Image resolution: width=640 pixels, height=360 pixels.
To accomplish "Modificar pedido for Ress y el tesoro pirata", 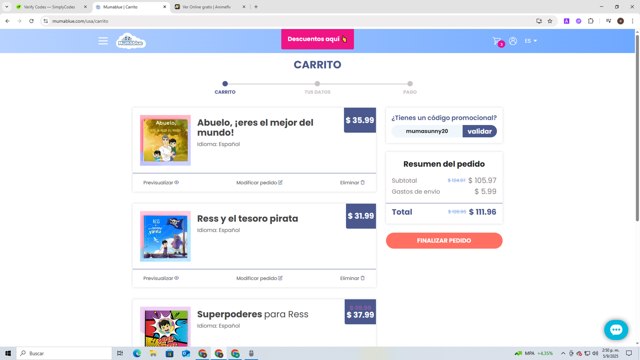I will (259, 278).
